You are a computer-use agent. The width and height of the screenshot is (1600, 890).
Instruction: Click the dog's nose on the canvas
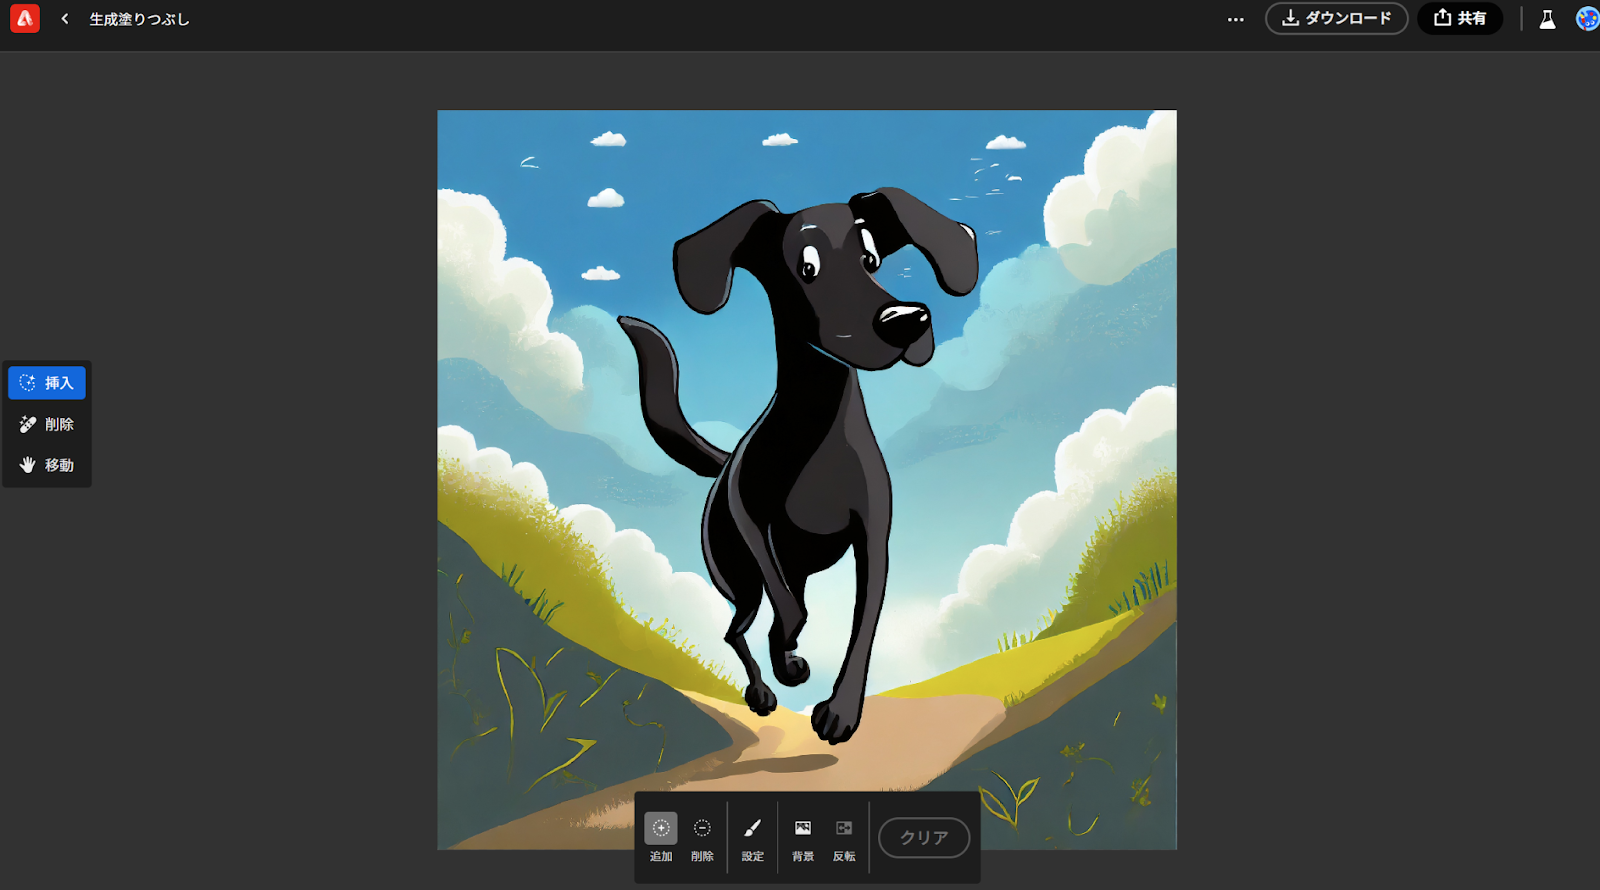coord(902,319)
